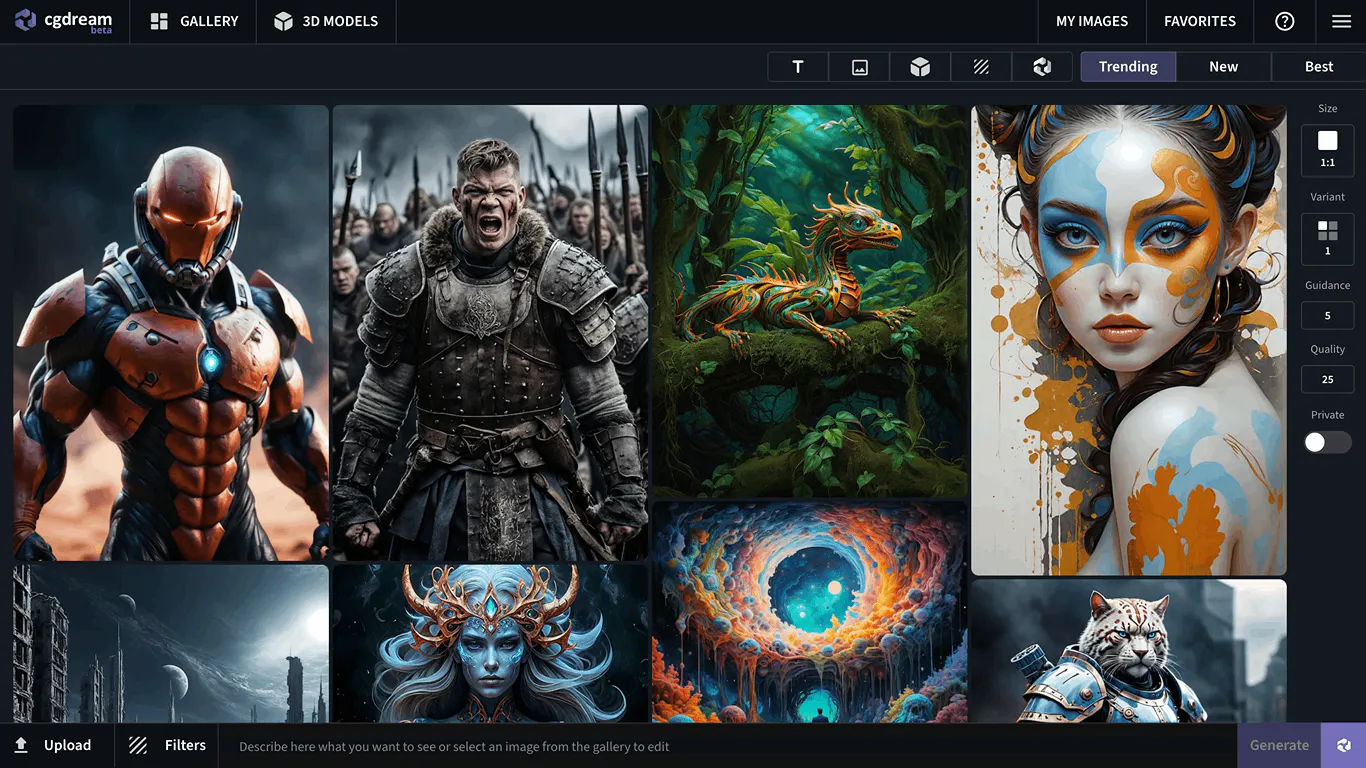Go to MY IMAGES

1091,21
